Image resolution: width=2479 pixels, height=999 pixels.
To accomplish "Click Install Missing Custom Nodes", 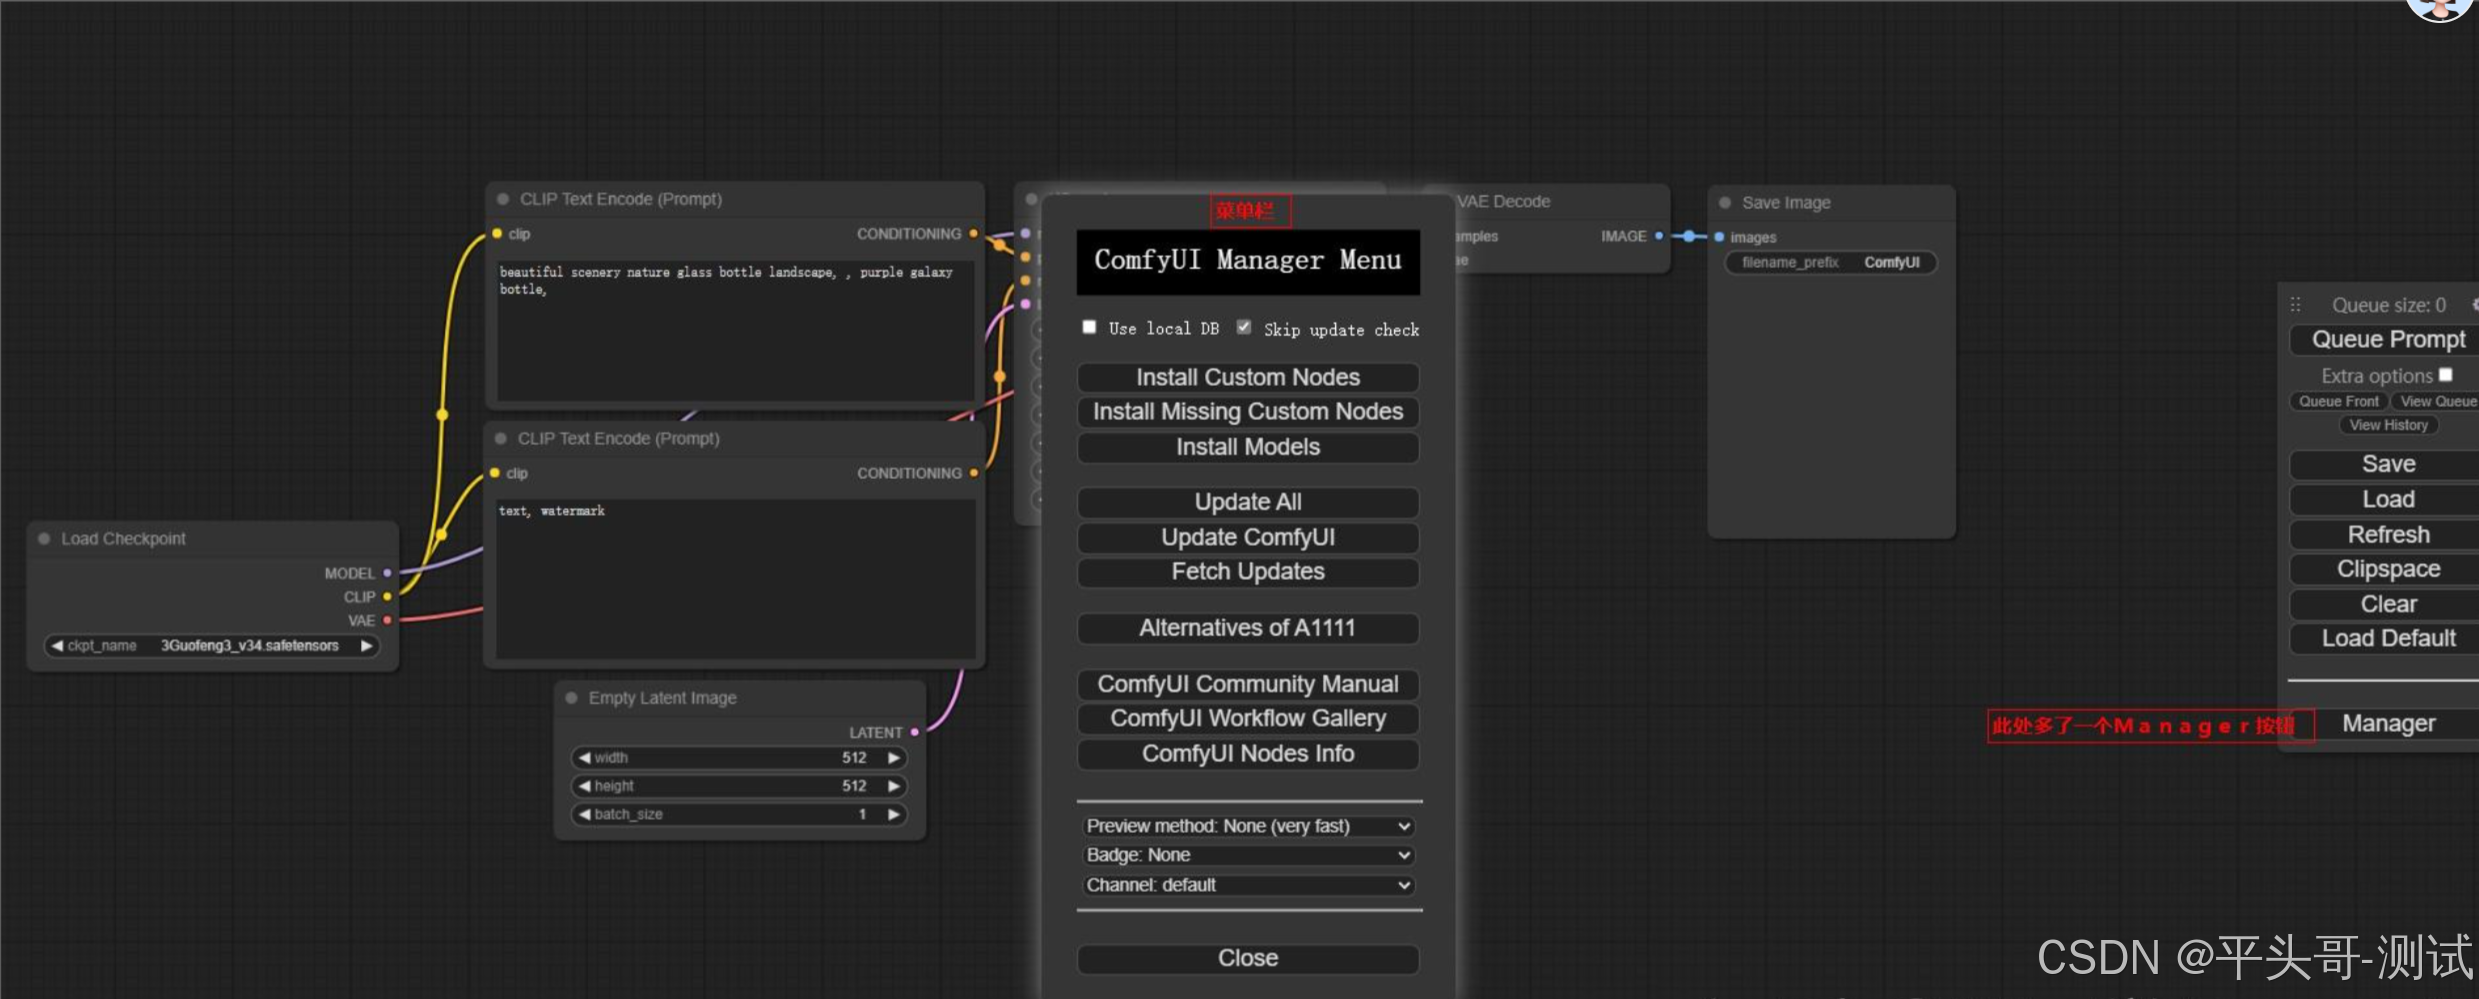I will coord(1248,412).
